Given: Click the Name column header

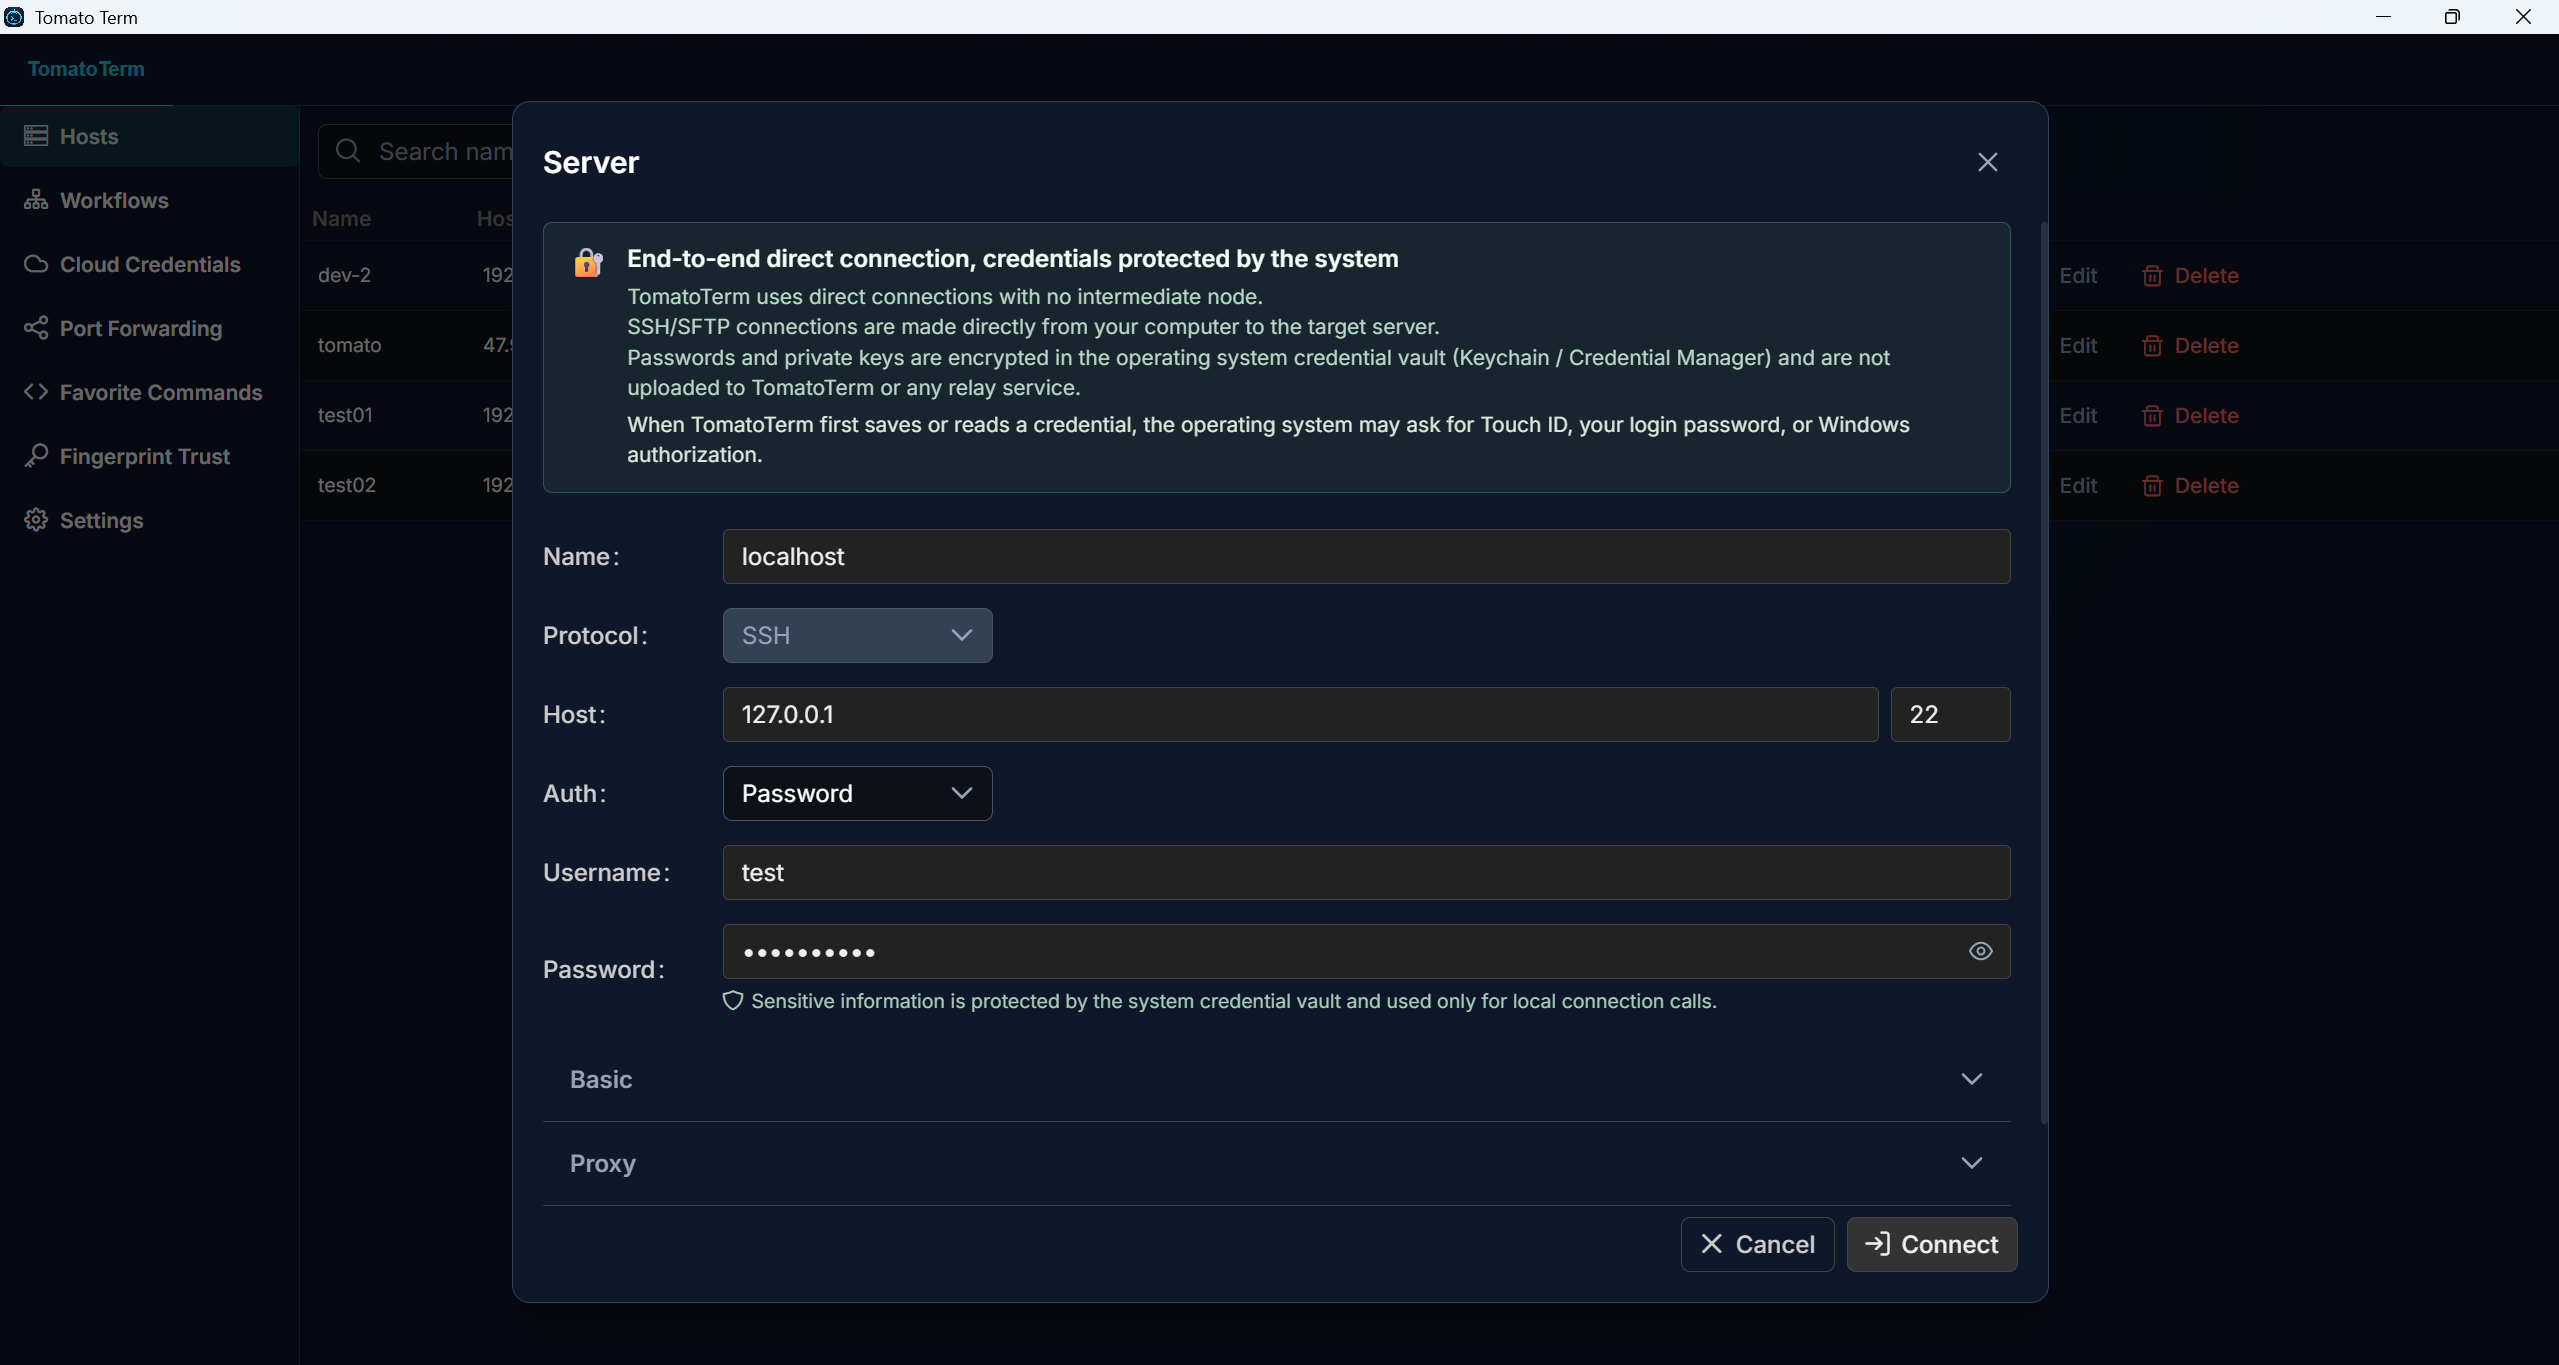Looking at the screenshot, I should [x=341, y=218].
